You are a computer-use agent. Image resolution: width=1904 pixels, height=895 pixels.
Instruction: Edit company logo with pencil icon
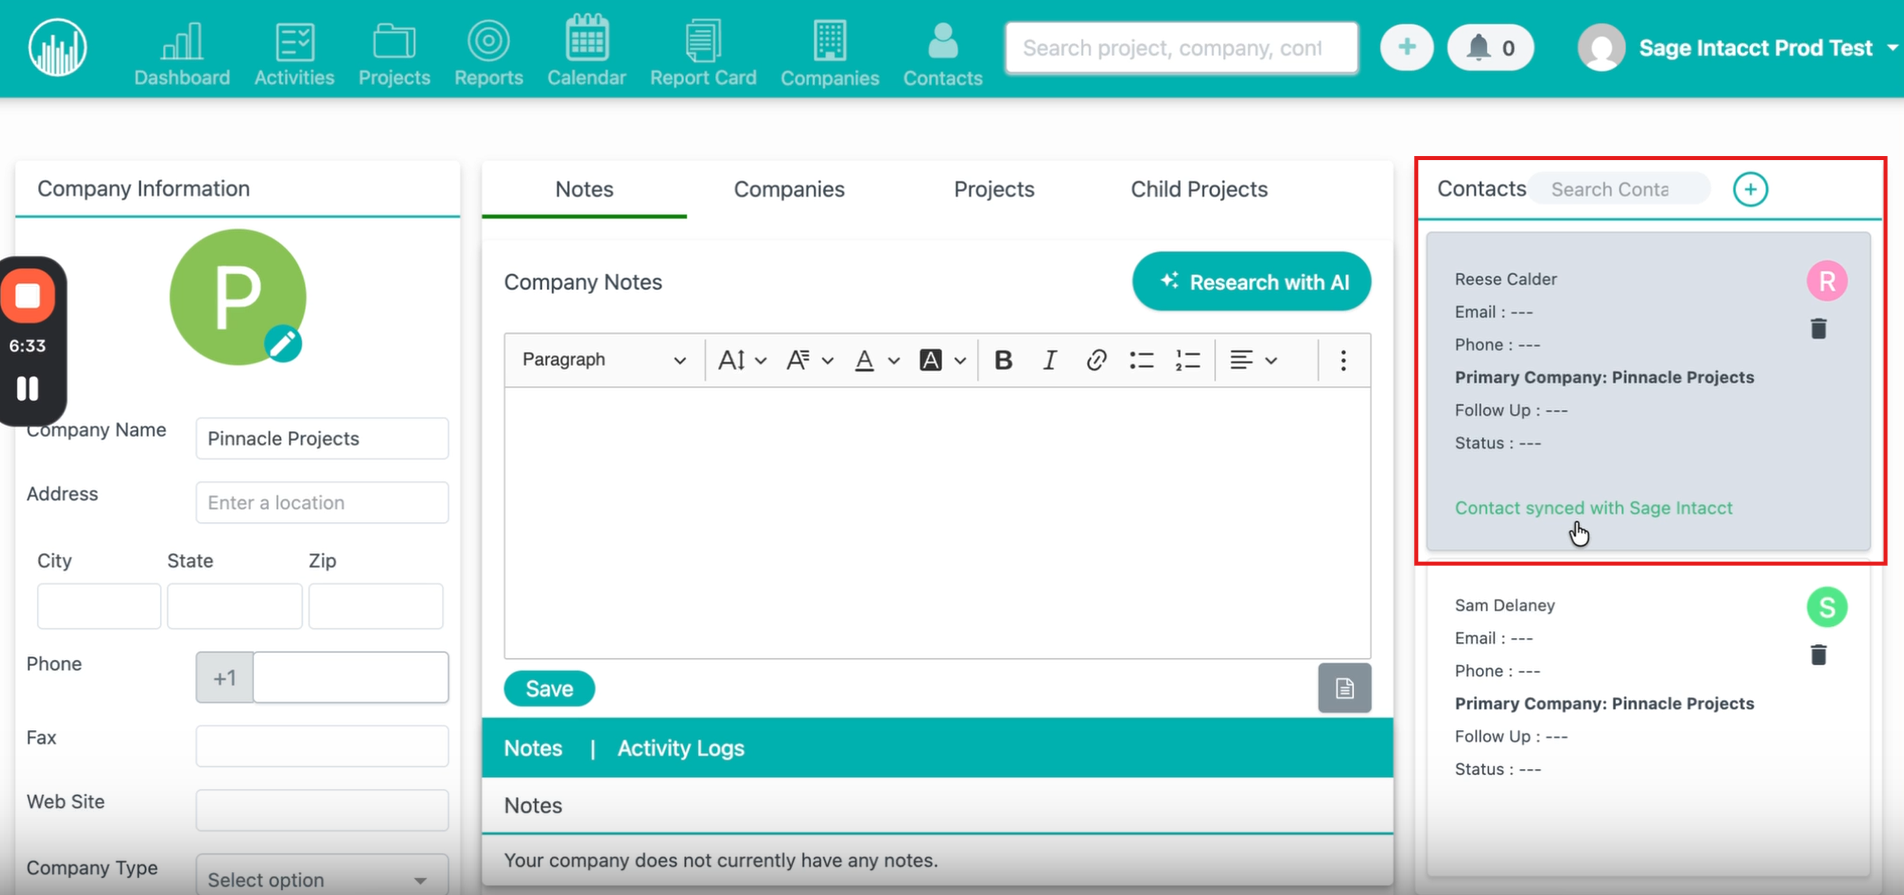click(283, 344)
